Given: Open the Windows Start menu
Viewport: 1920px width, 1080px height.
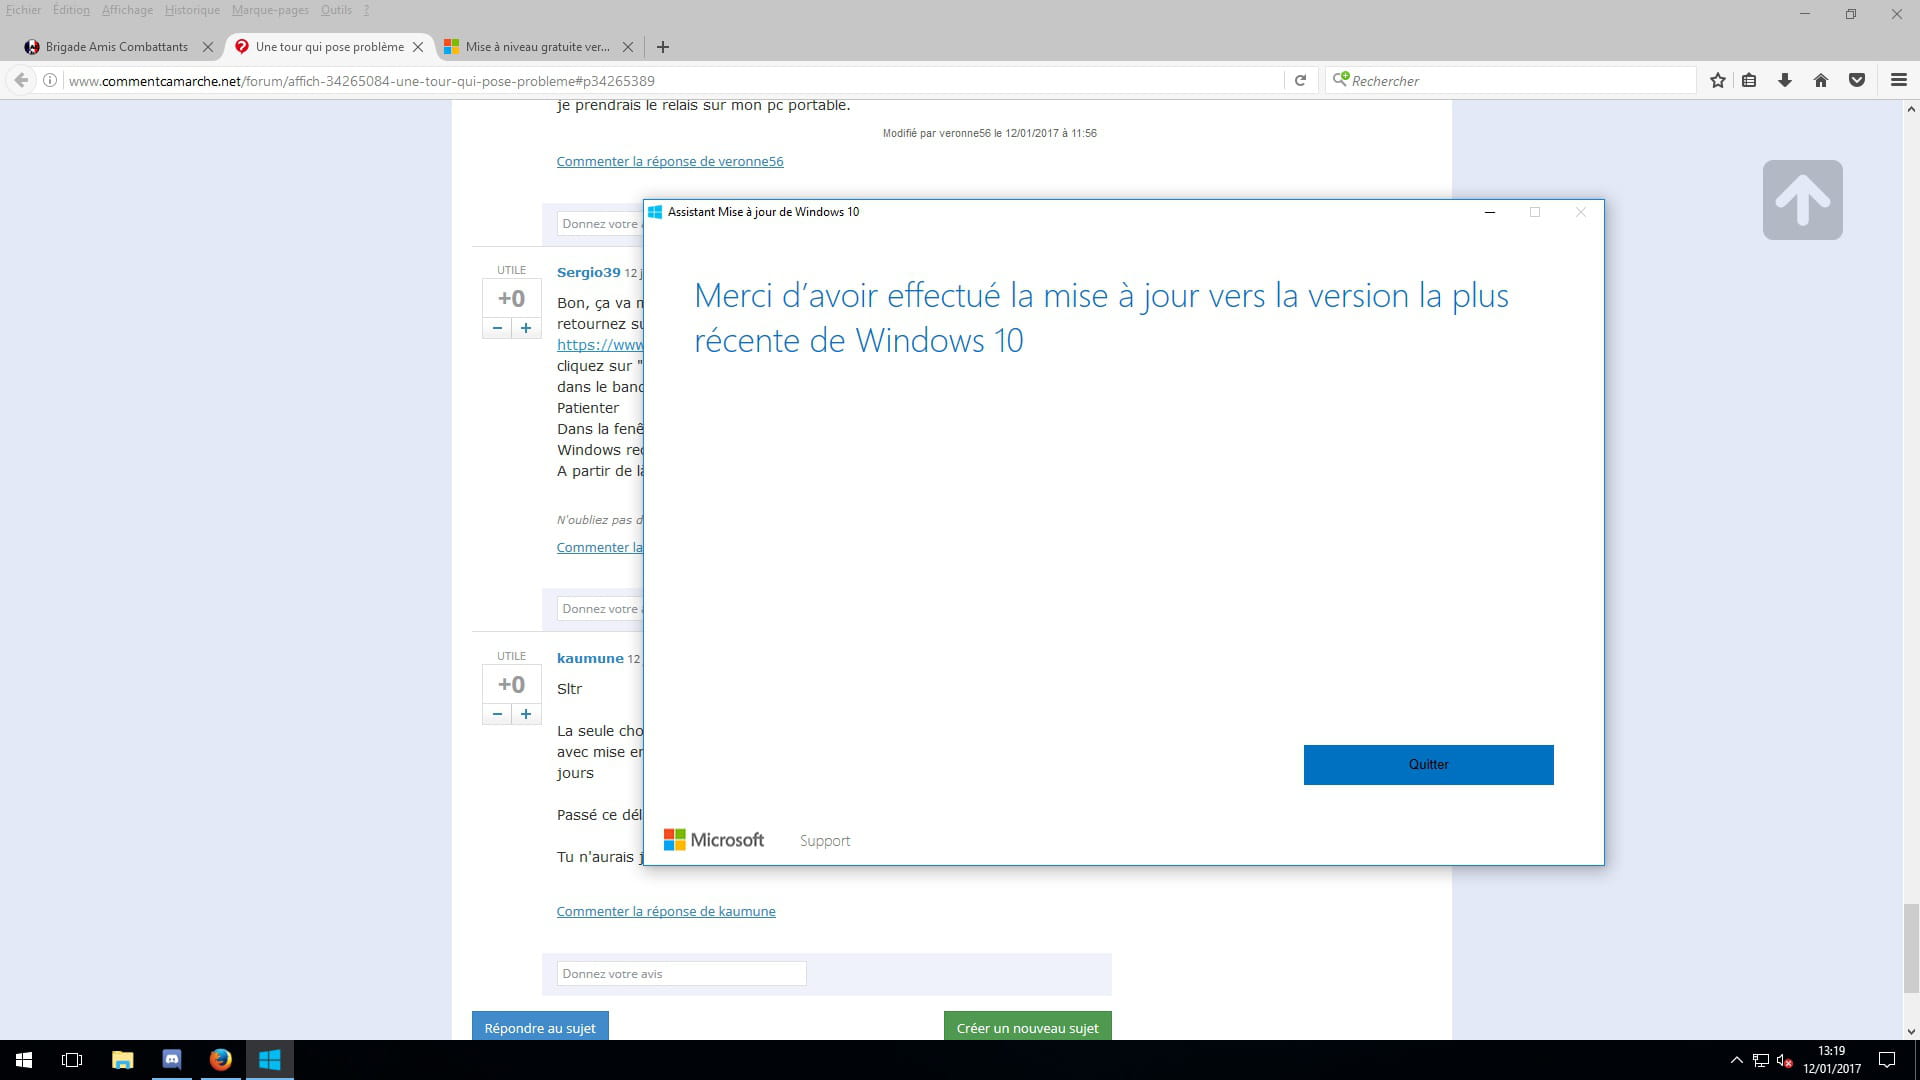Looking at the screenshot, I should (x=24, y=1060).
